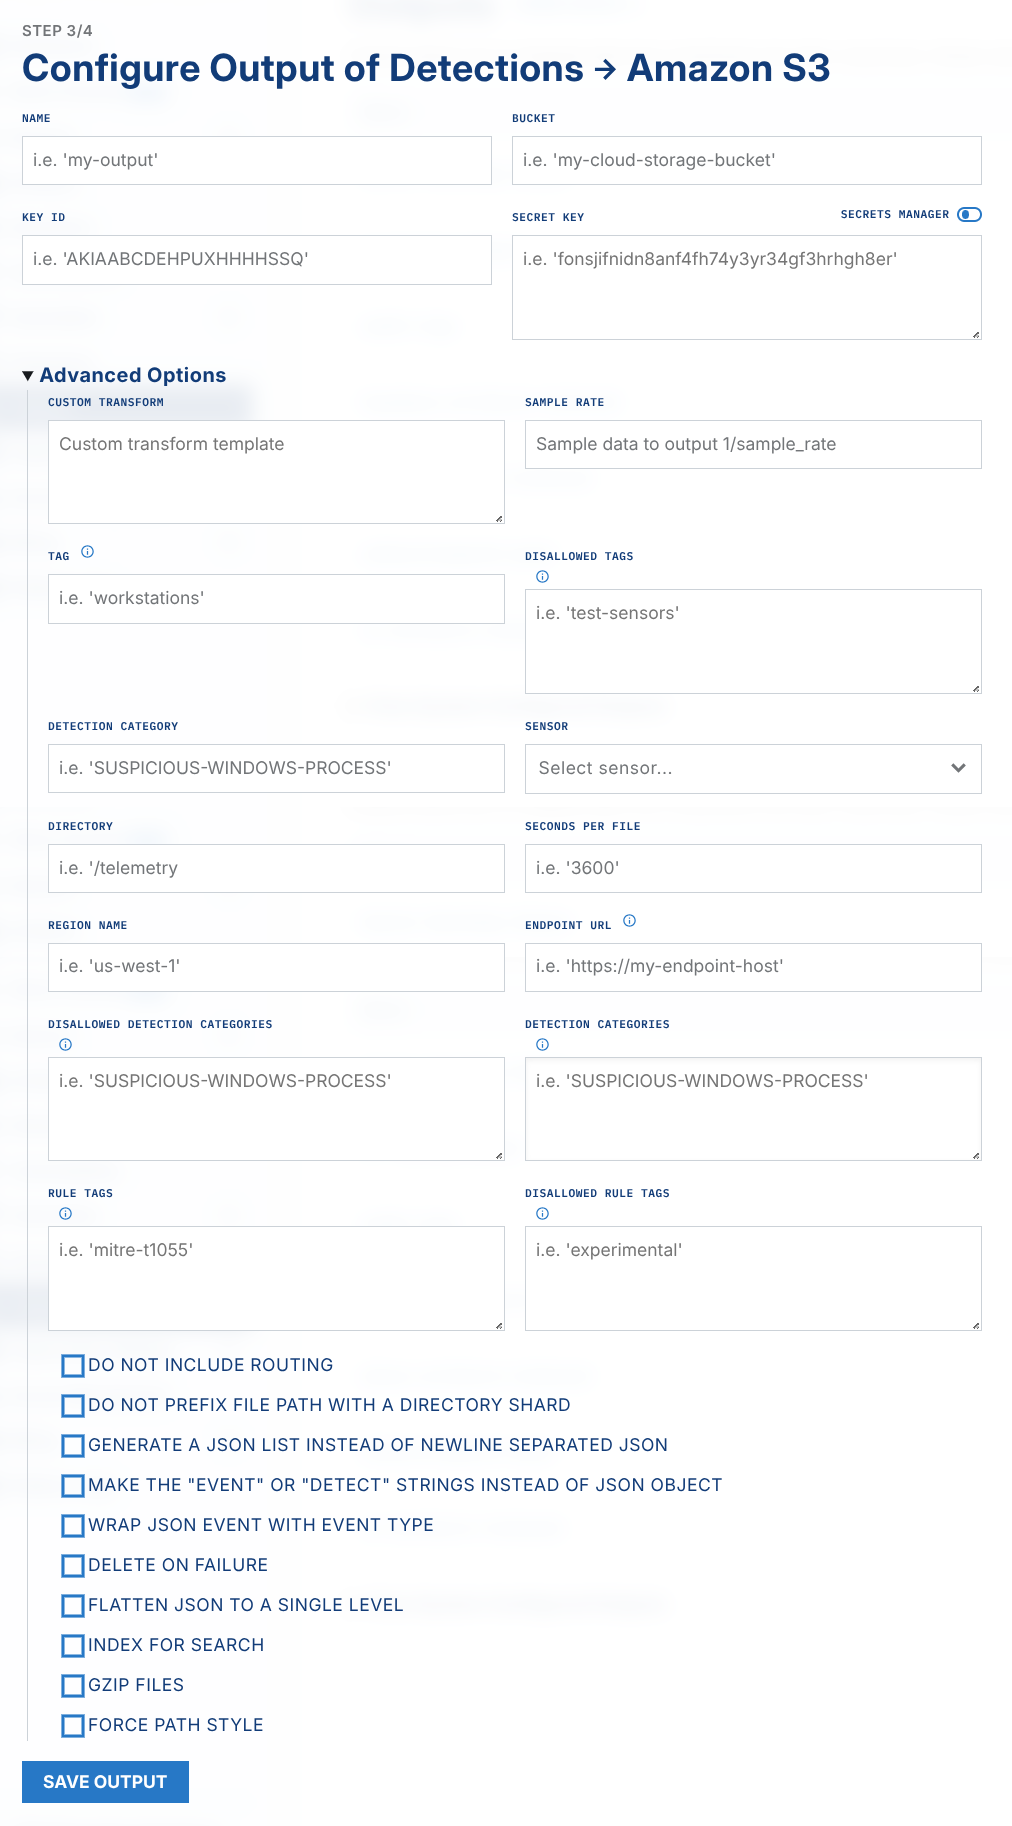The width and height of the screenshot is (1012, 1826).
Task: Check Do Not Include Routing
Action: (73, 1366)
